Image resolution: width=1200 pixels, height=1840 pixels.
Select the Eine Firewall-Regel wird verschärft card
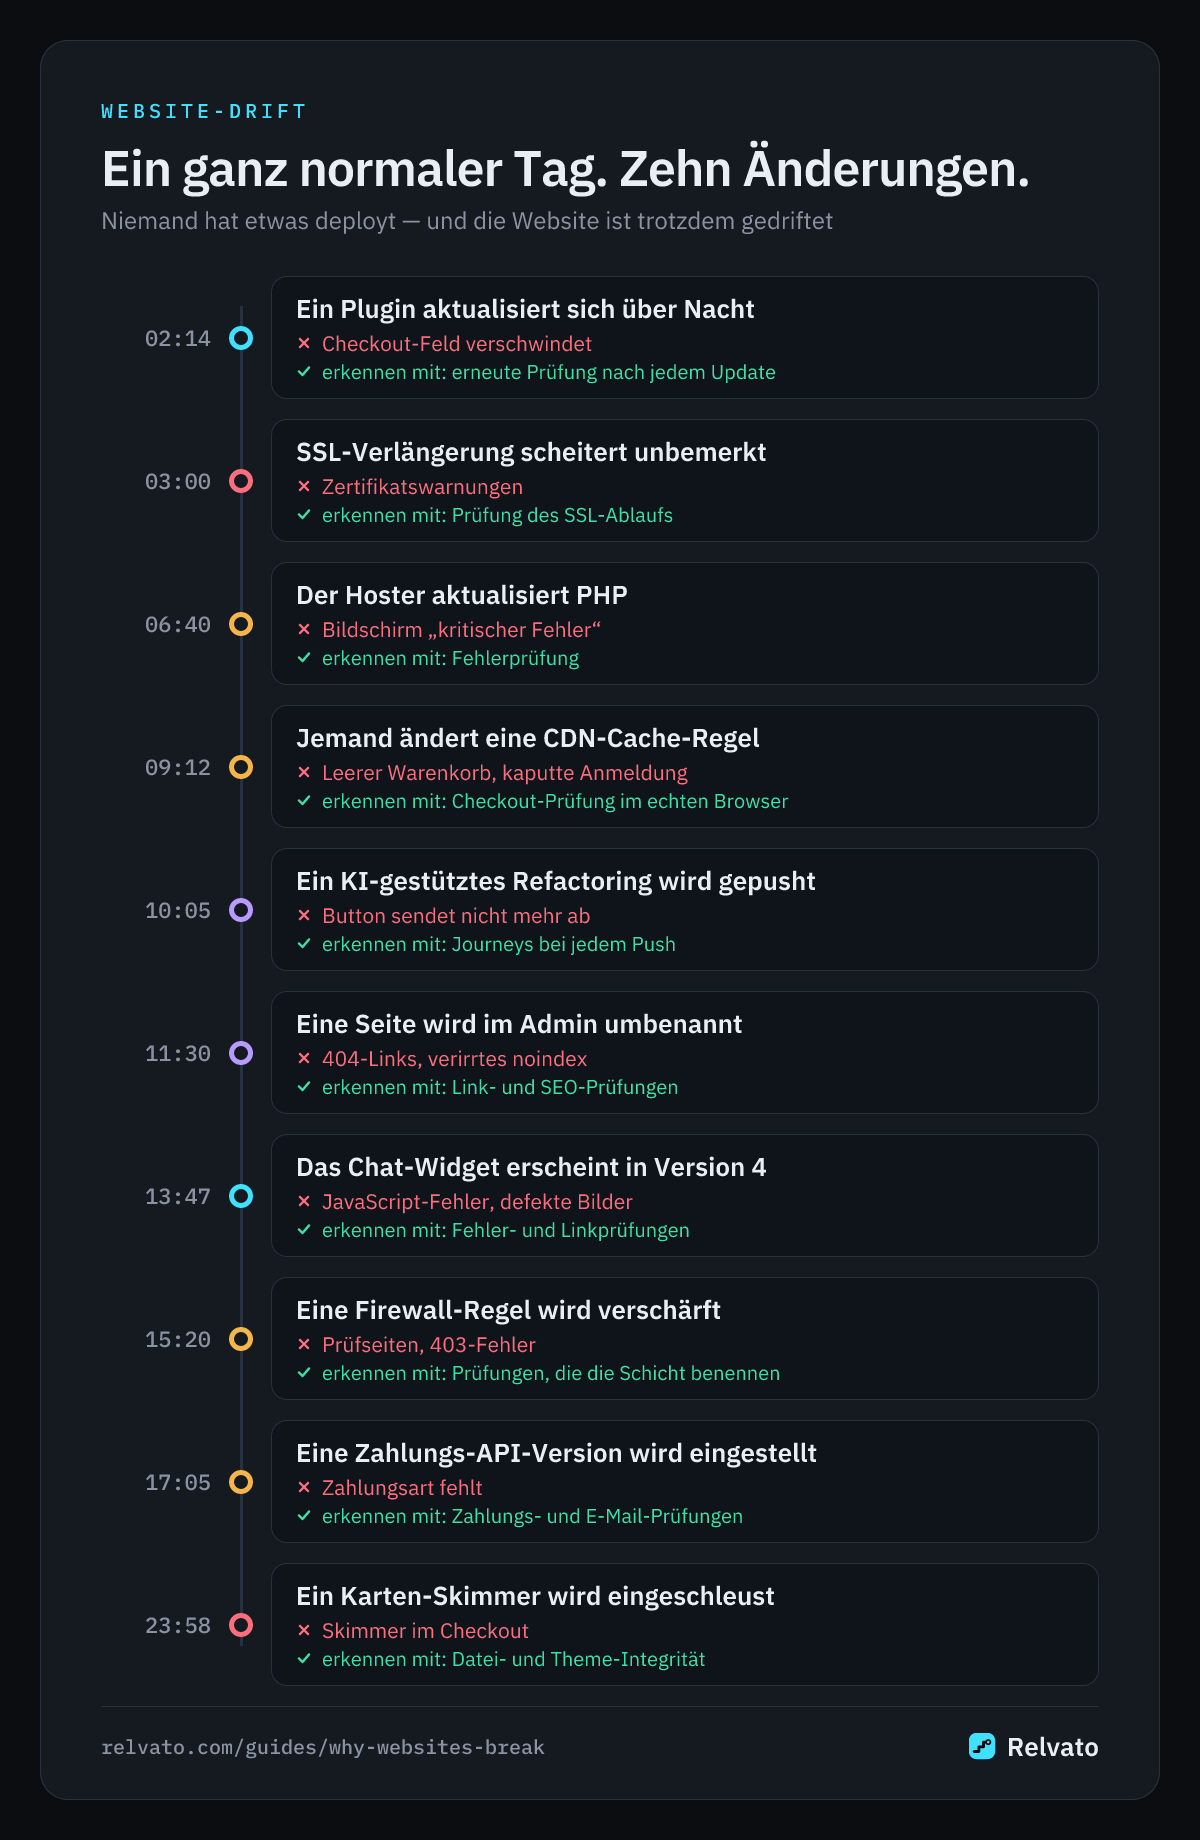point(685,1339)
